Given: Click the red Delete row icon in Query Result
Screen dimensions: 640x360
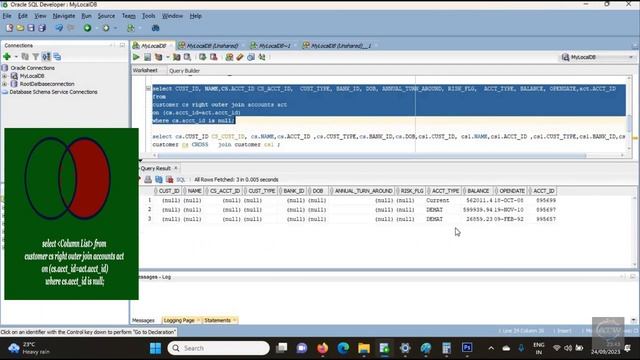Looking at the screenshot, I should click(x=169, y=180).
